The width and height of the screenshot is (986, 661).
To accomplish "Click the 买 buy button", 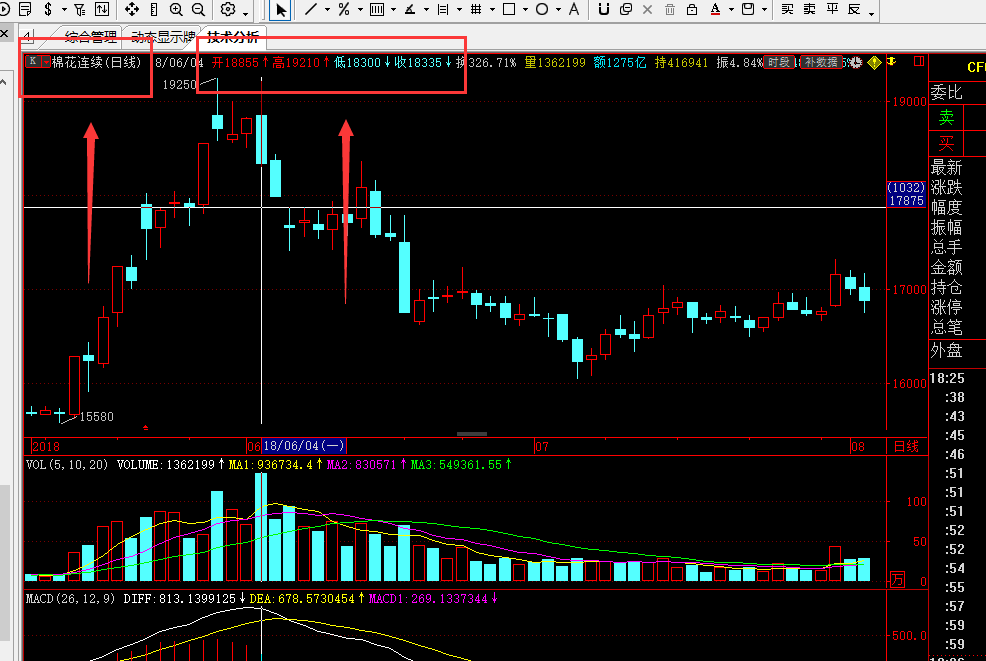I will click(787, 9).
